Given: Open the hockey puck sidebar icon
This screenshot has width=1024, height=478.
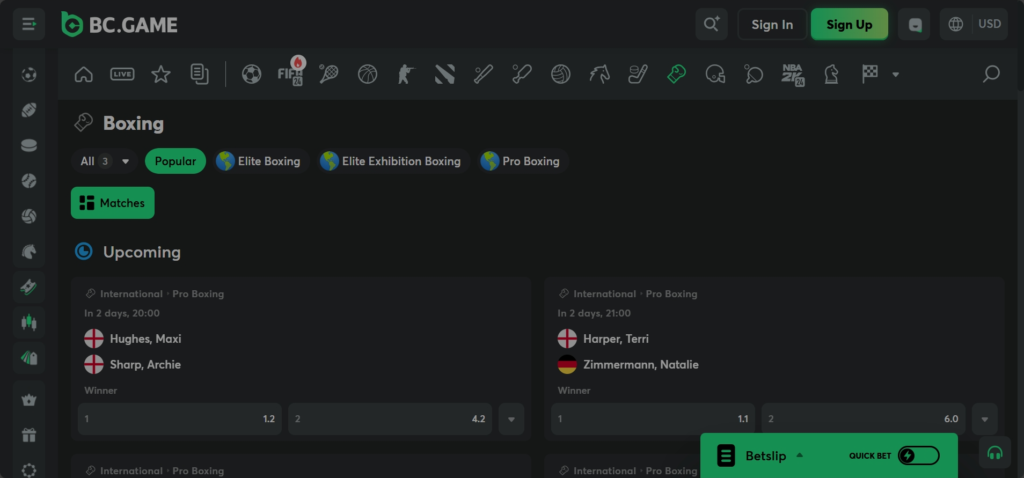Looking at the screenshot, I should 29,146.
